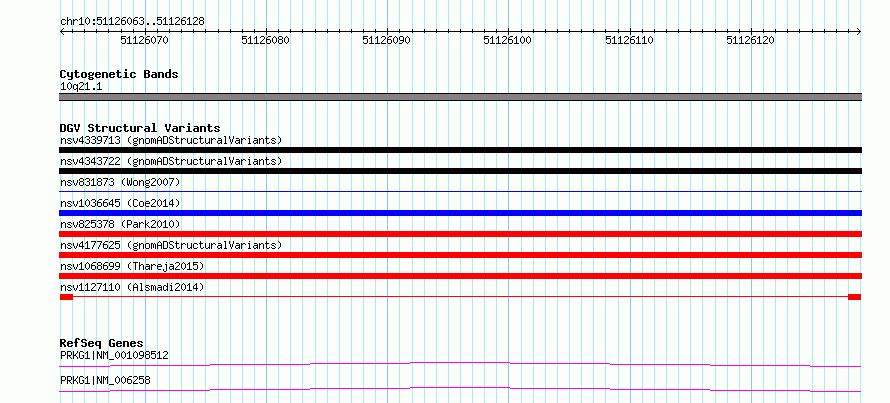Screen dimensions: 890x403
Task: Open PRKG1|NM_006258 transcript label
Action: click(105, 380)
